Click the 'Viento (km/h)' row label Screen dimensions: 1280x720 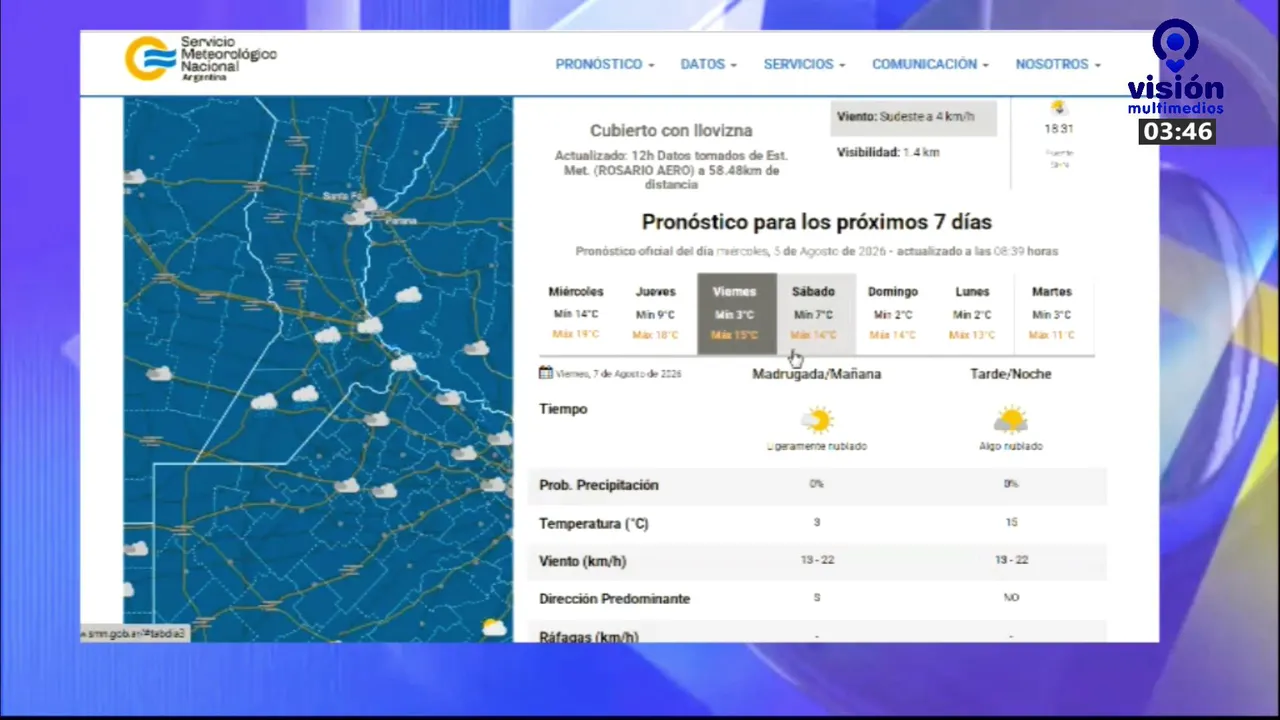583,562
